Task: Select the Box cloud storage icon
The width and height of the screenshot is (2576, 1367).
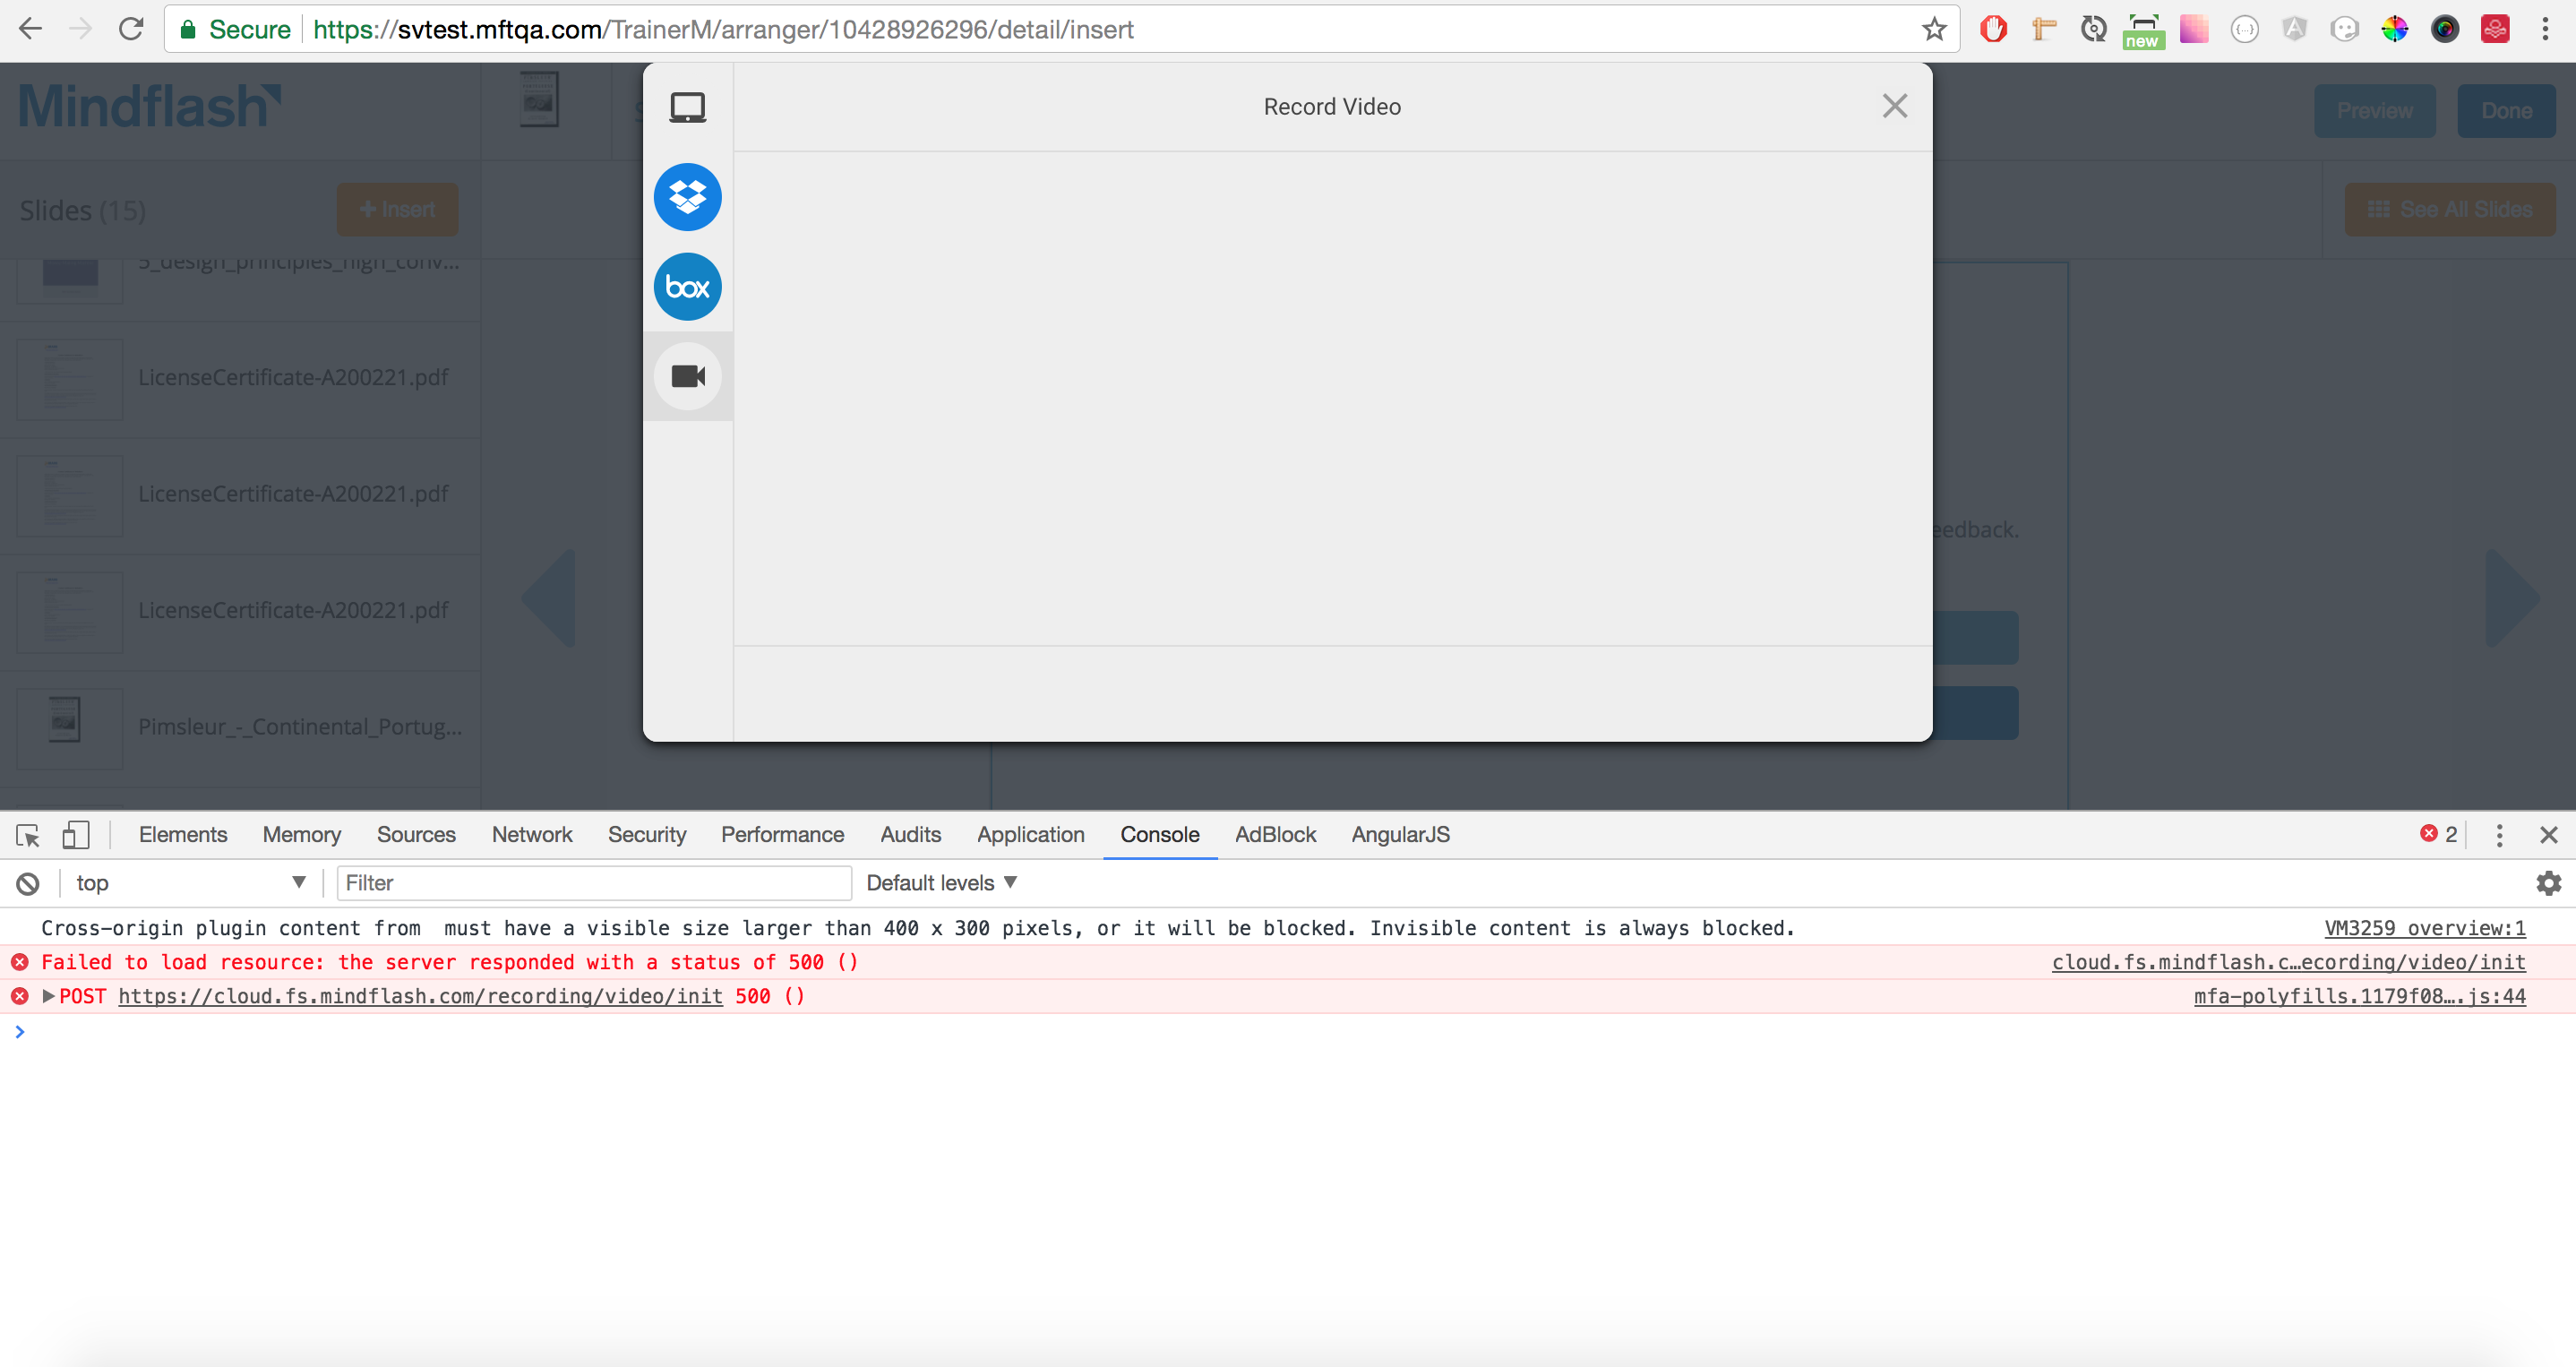Action: 687,287
